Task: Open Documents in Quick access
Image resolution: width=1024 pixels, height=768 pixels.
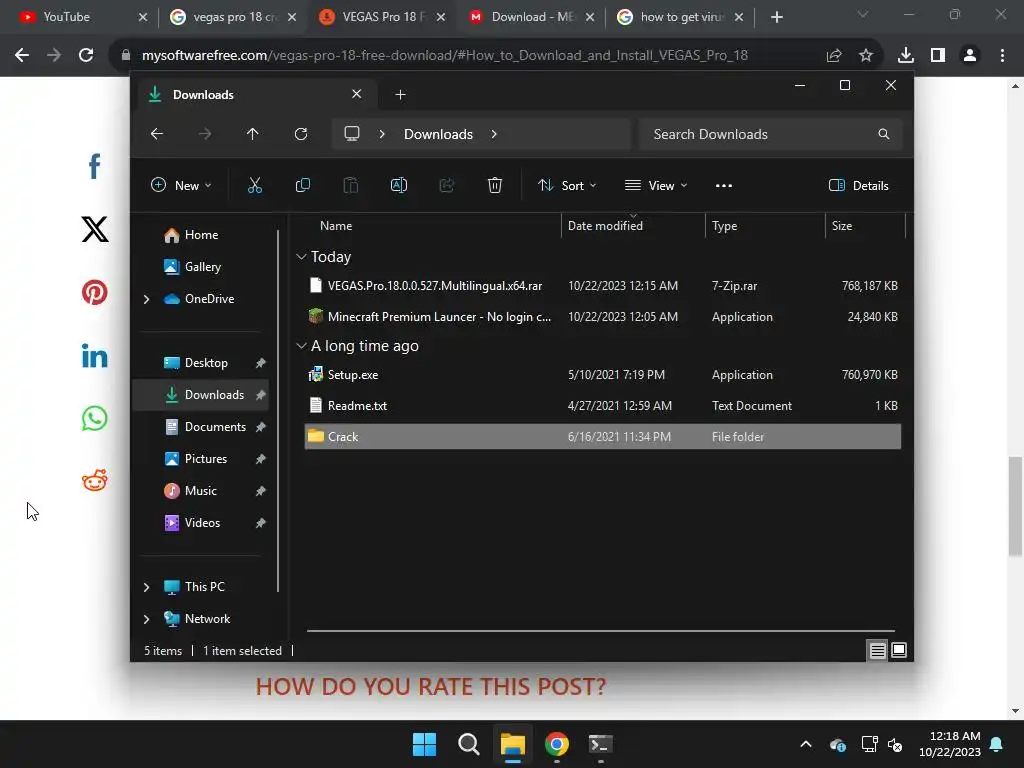Action: [x=215, y=426]
